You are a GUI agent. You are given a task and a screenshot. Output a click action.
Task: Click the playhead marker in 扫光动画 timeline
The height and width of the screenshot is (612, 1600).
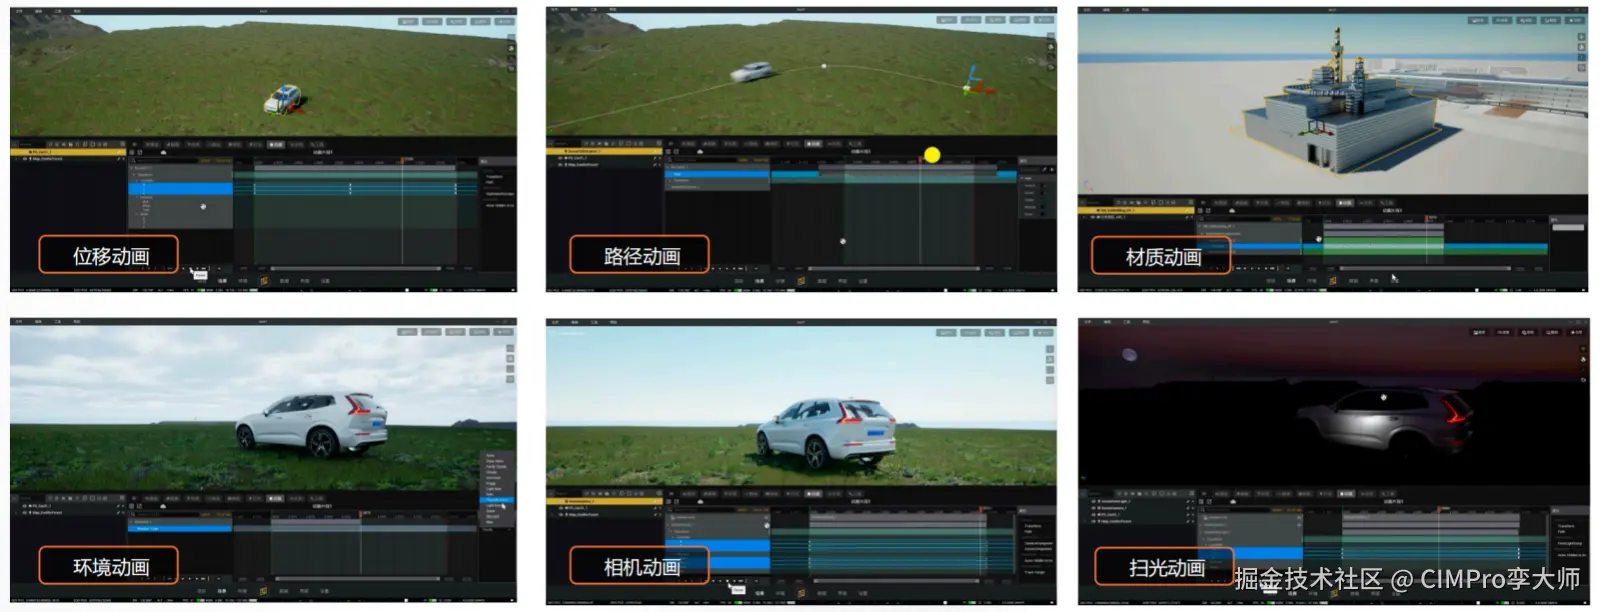click(x=1441, y=510)
